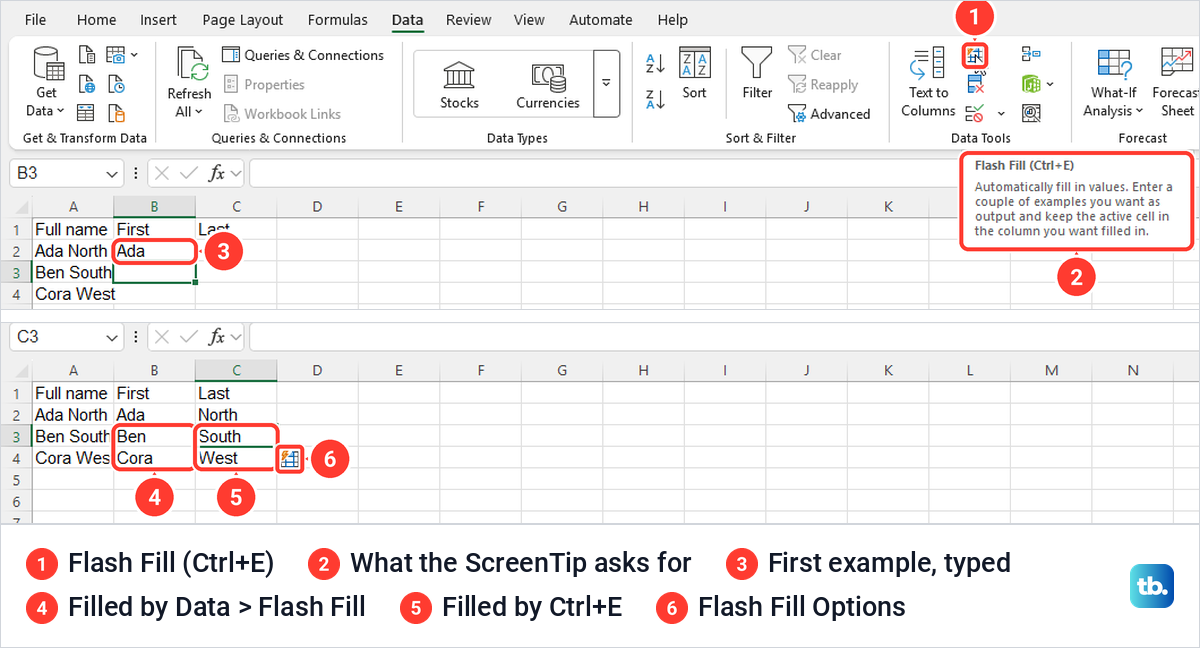Image resolution: width=1200 pixels, height=648 pixels.
Task: Click the From Web globe icon
Action: click(x=87, y=84)
